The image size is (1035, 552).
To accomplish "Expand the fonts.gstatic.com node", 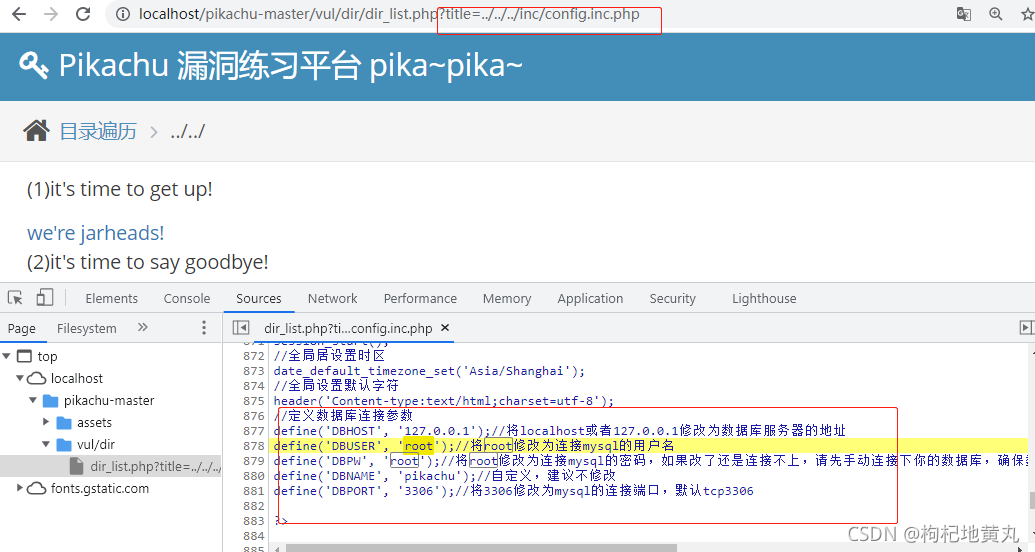I will [20, 488].
